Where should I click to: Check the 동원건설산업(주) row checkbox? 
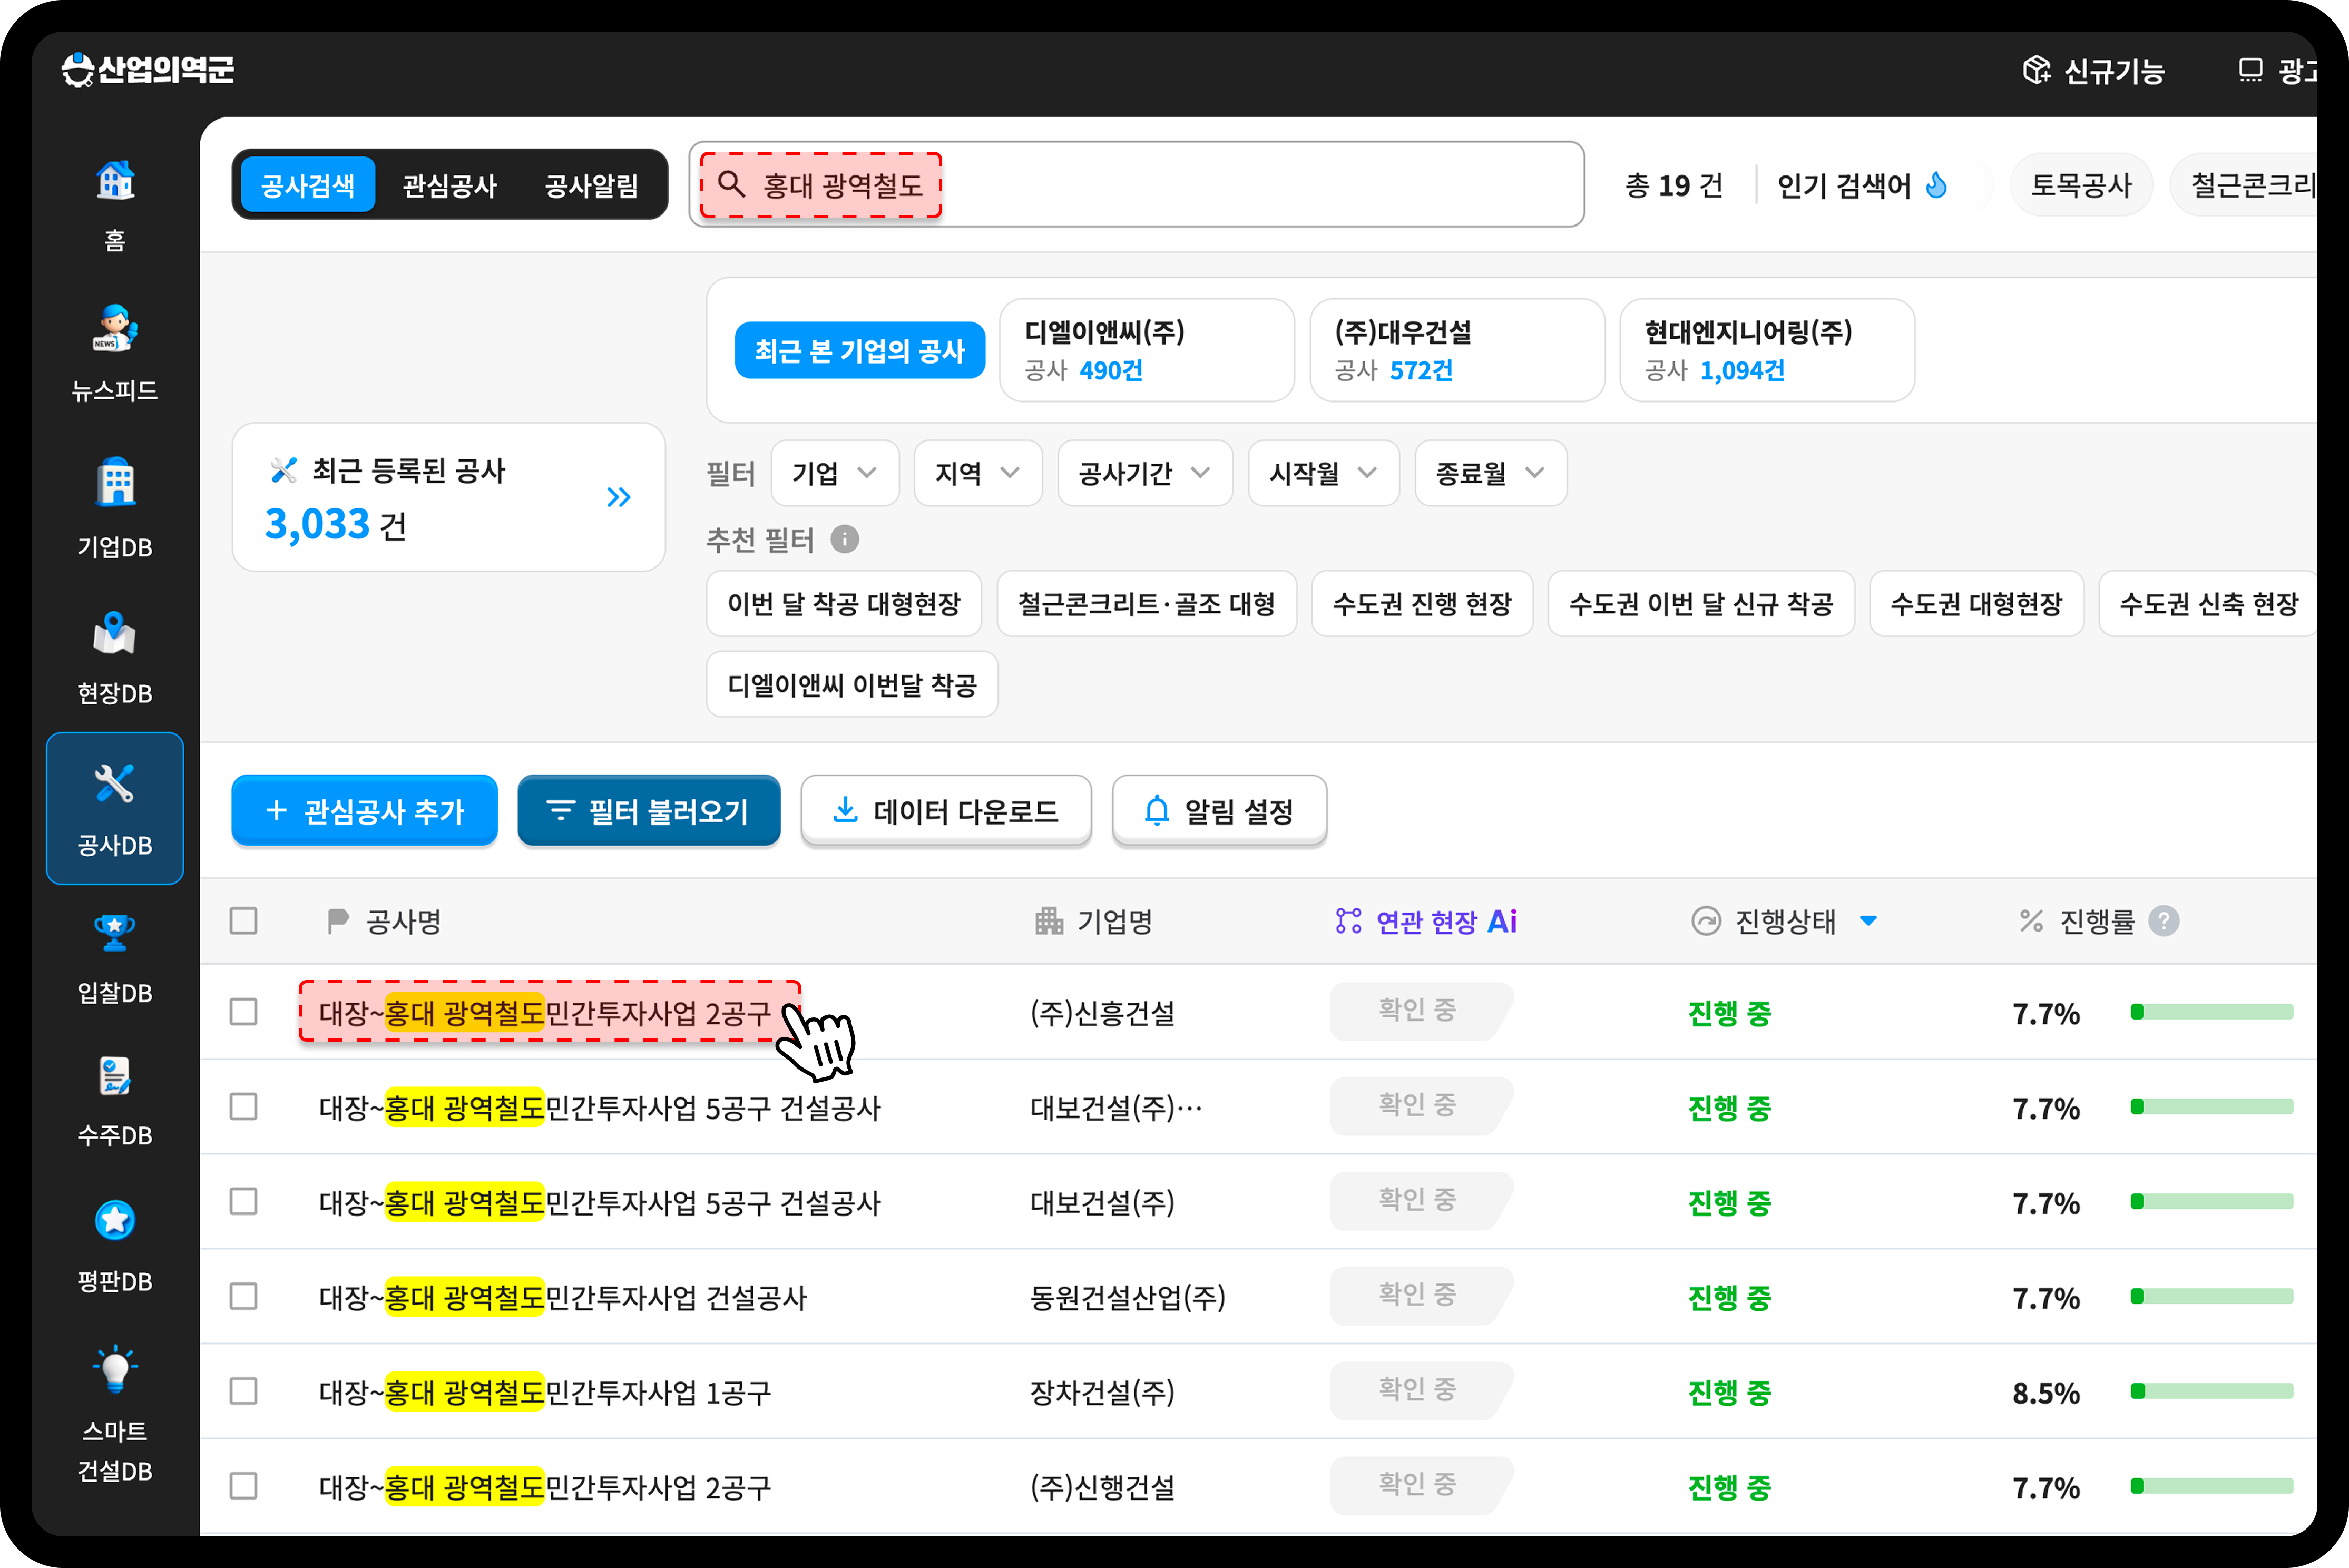(243, 1297)
